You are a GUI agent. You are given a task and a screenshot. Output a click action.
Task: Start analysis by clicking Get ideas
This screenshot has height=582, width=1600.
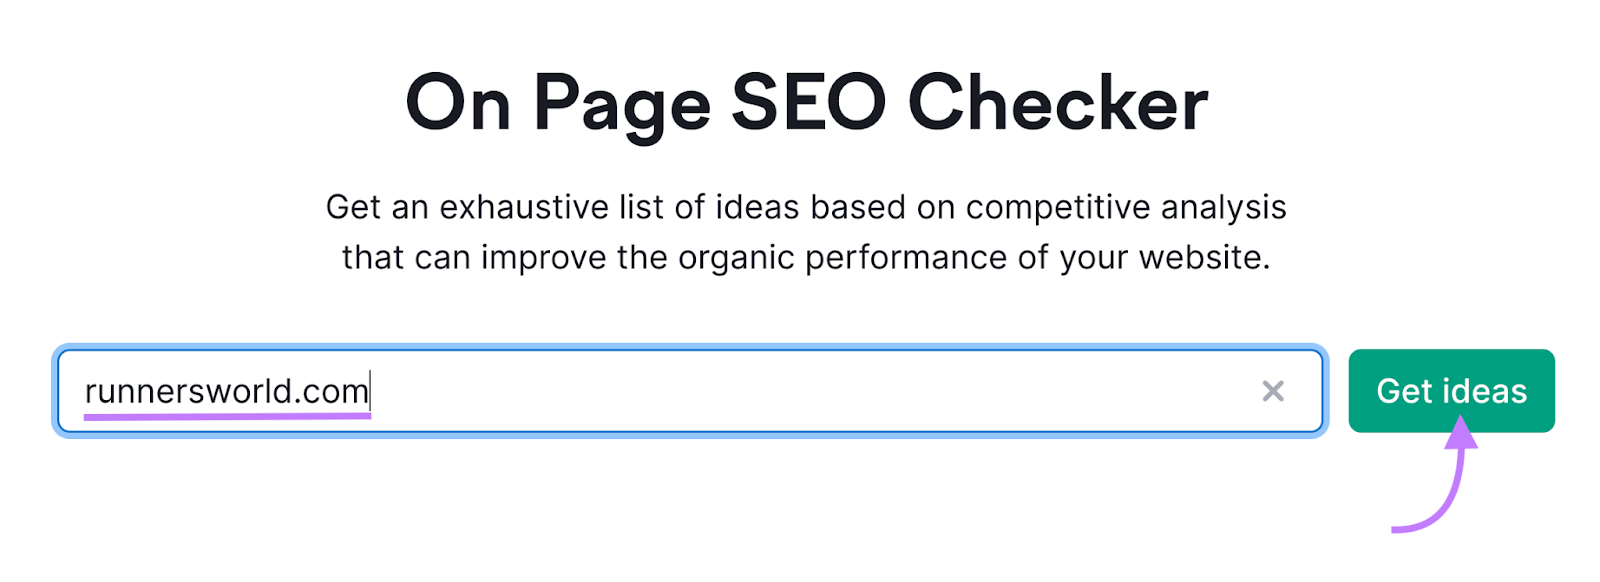(1451, 391)
